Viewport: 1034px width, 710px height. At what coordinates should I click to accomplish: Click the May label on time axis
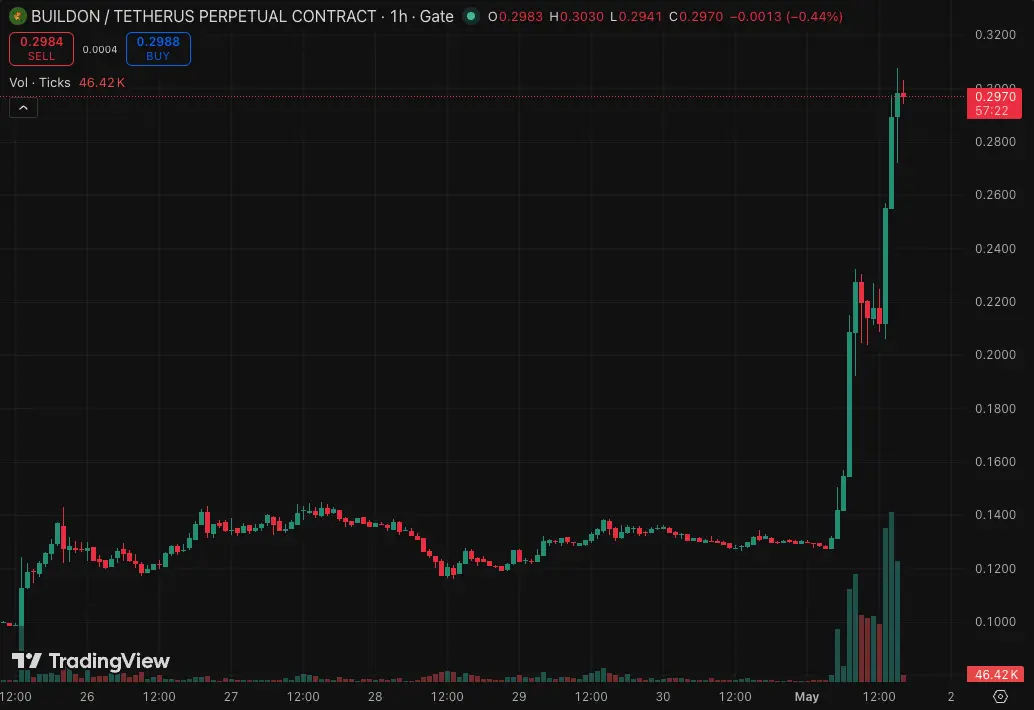tap(806, 697)
